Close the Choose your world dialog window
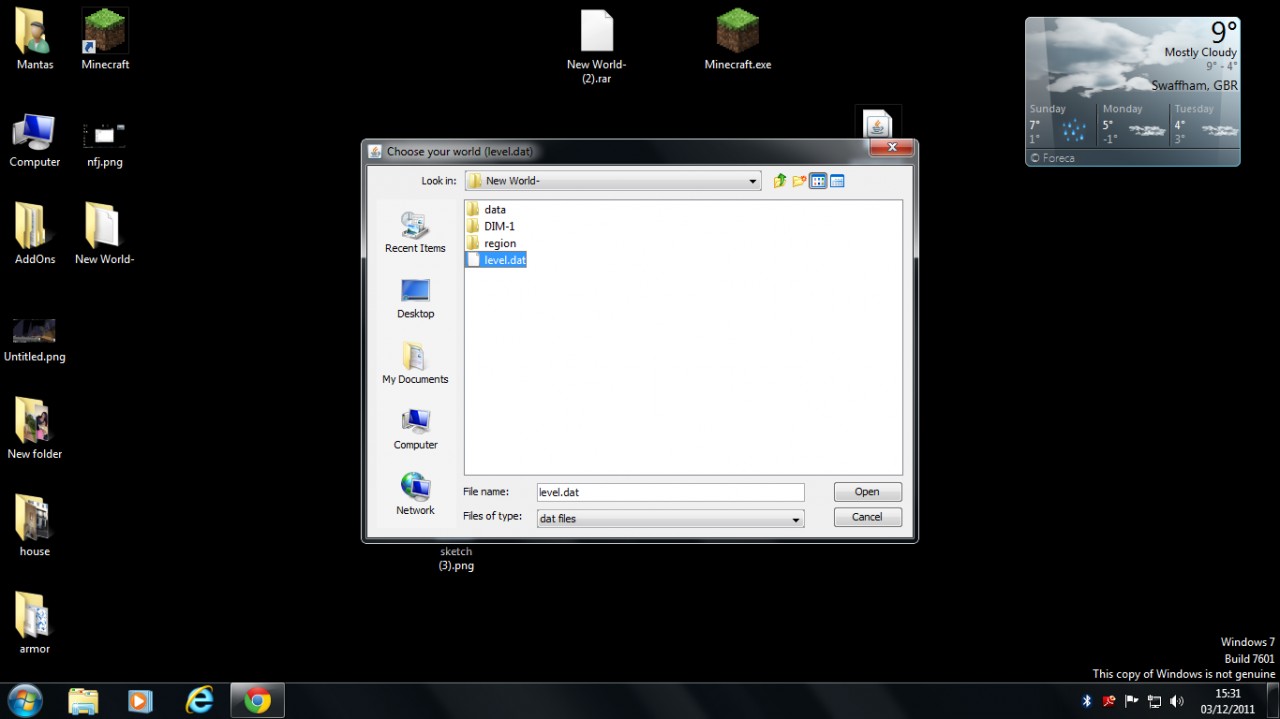Screen dimensions: 1280x719 pos(890,149)
